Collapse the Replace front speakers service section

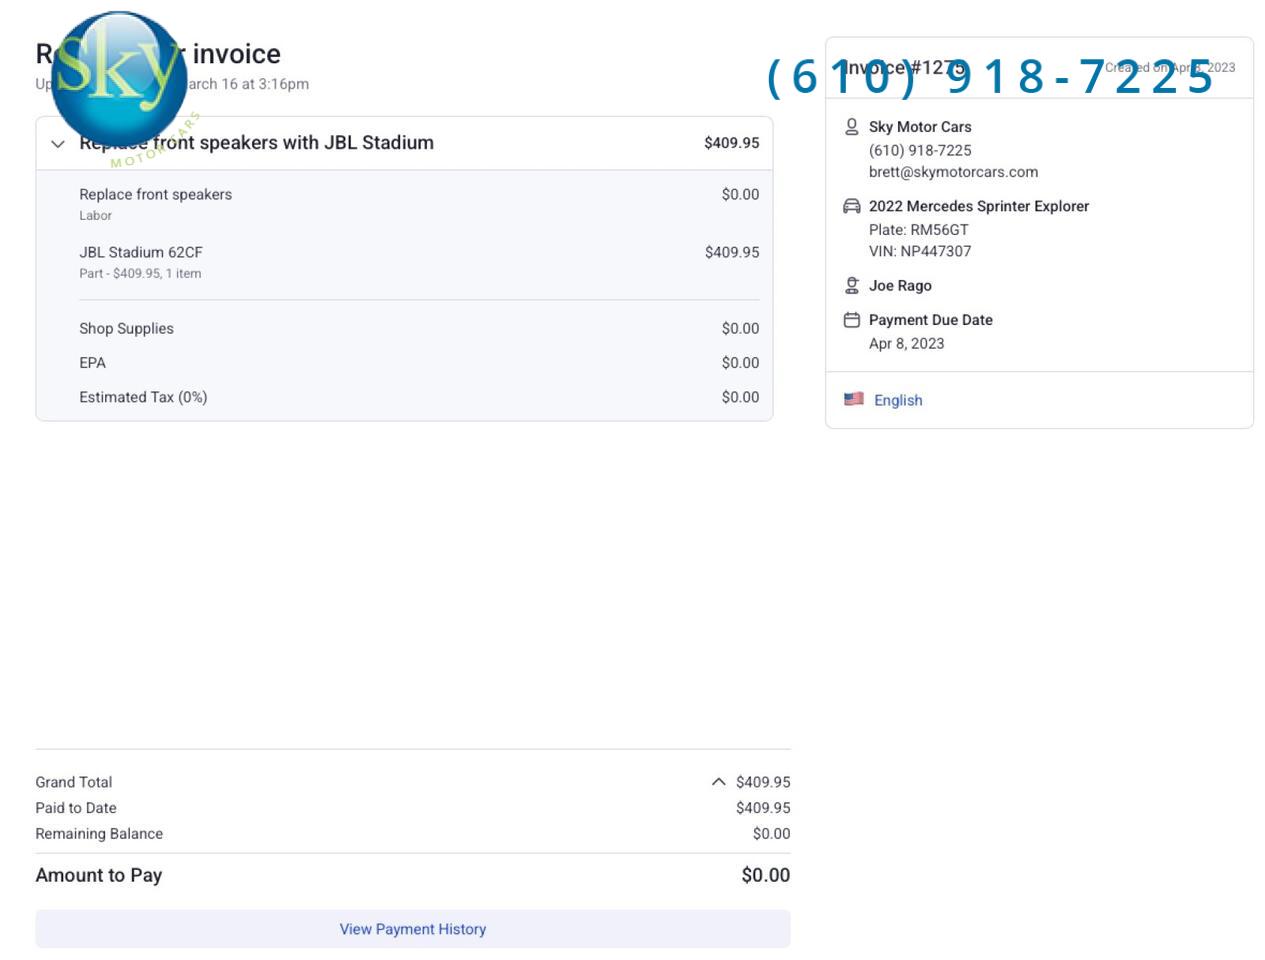[58, 144]
